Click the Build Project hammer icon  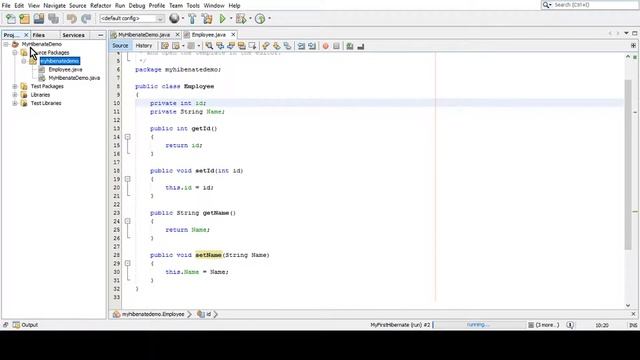192,18
